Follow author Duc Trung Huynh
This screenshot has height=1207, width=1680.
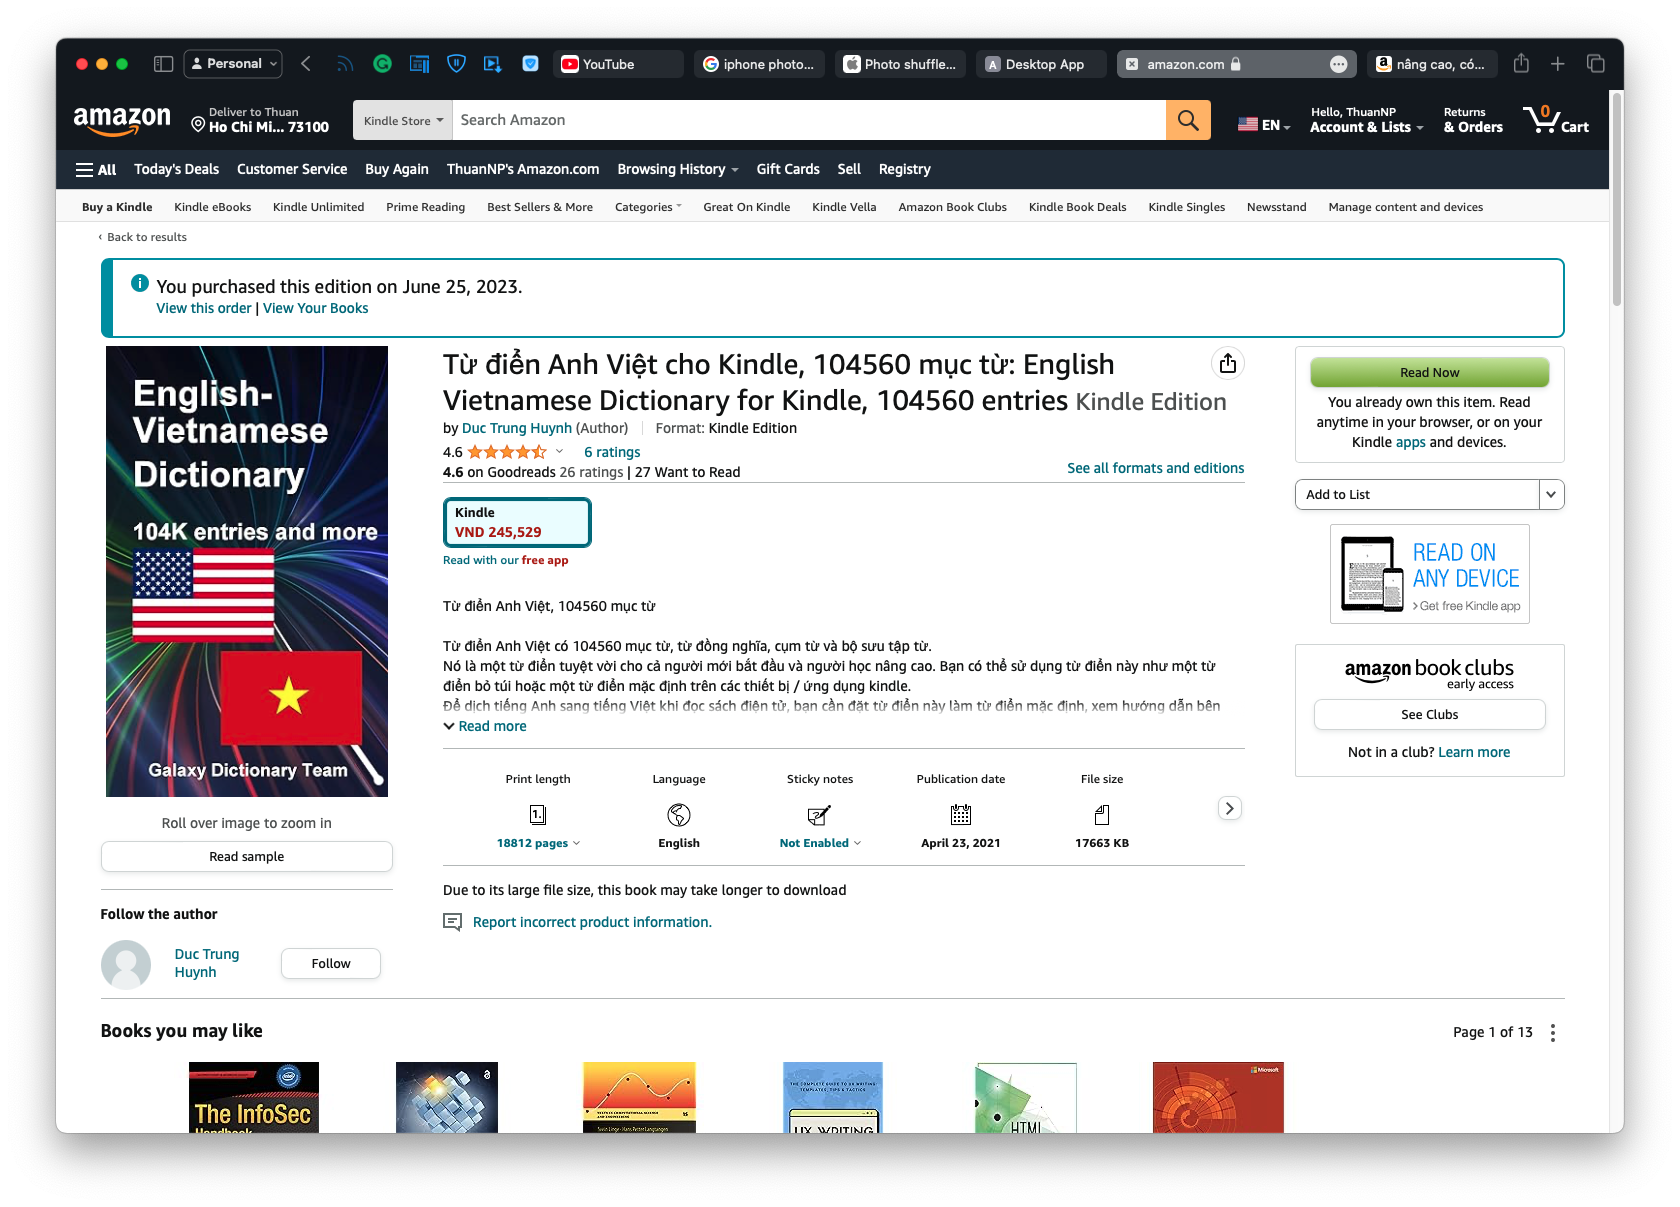click(331, 963)
